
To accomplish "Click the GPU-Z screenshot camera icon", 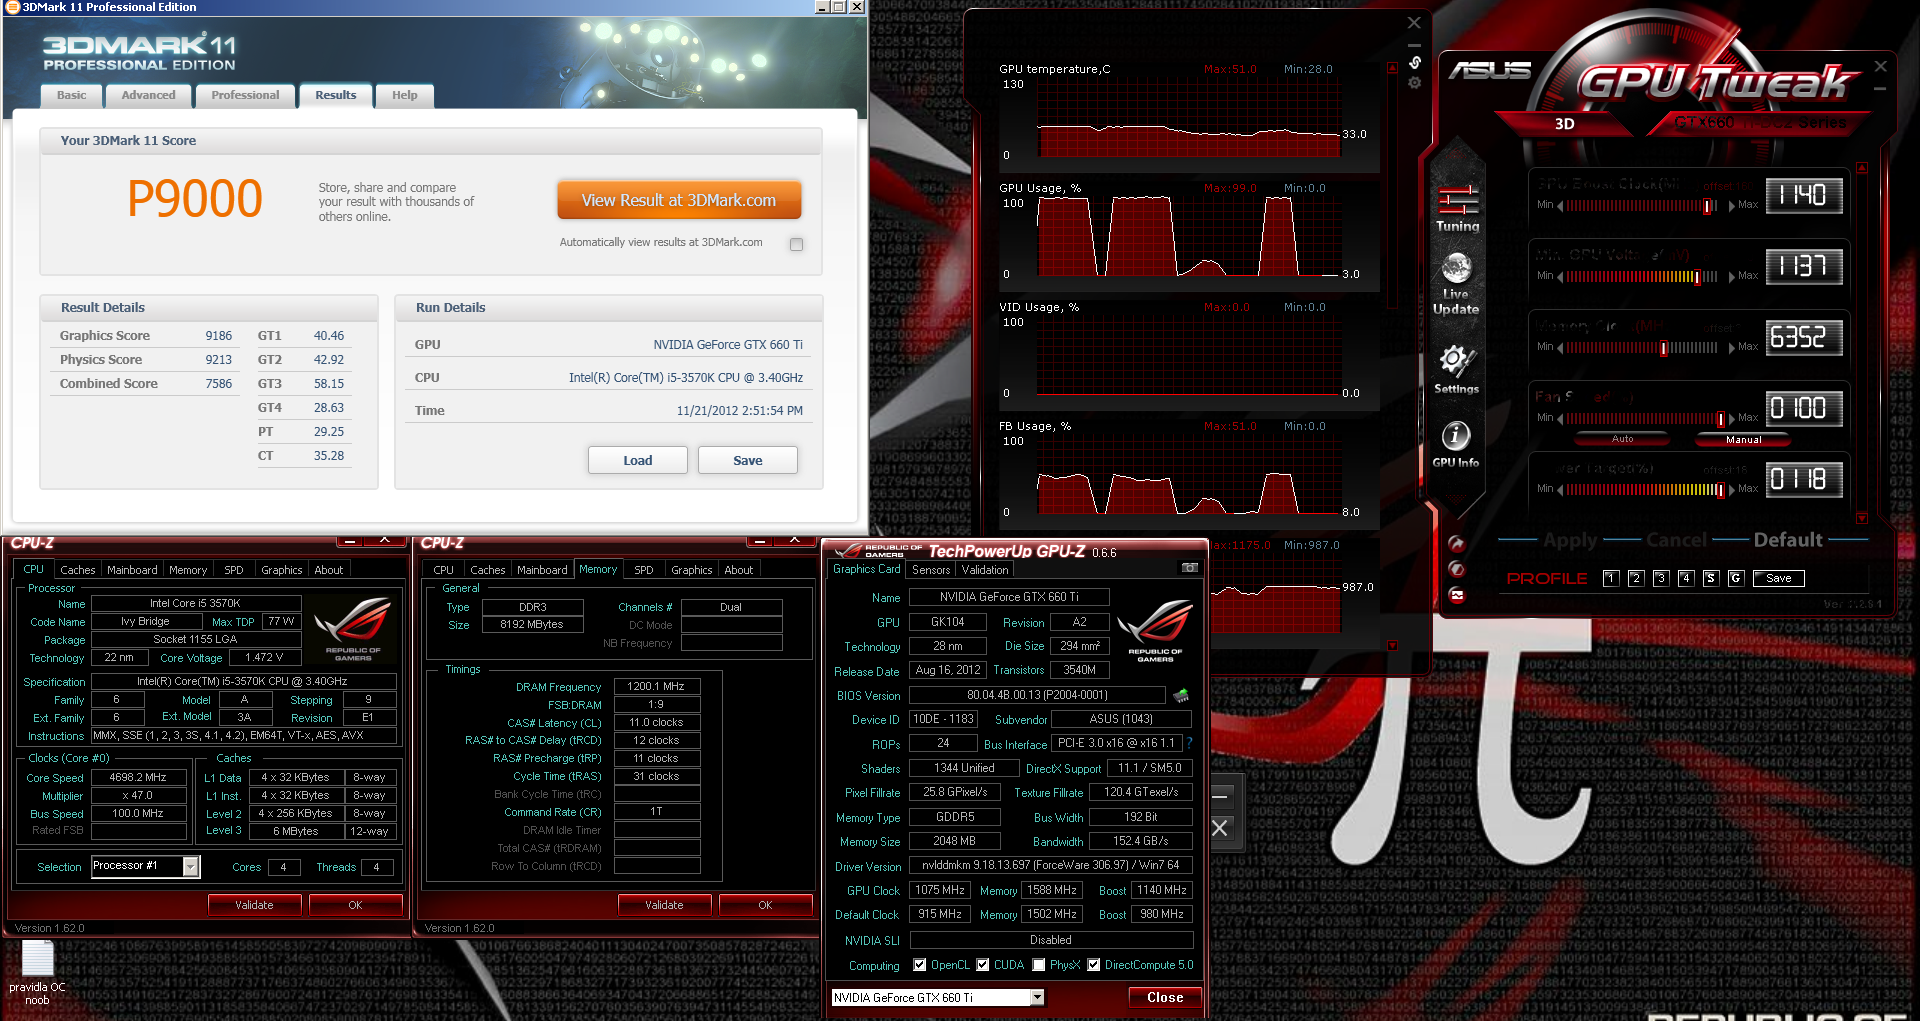I will tap(1189, 568).
